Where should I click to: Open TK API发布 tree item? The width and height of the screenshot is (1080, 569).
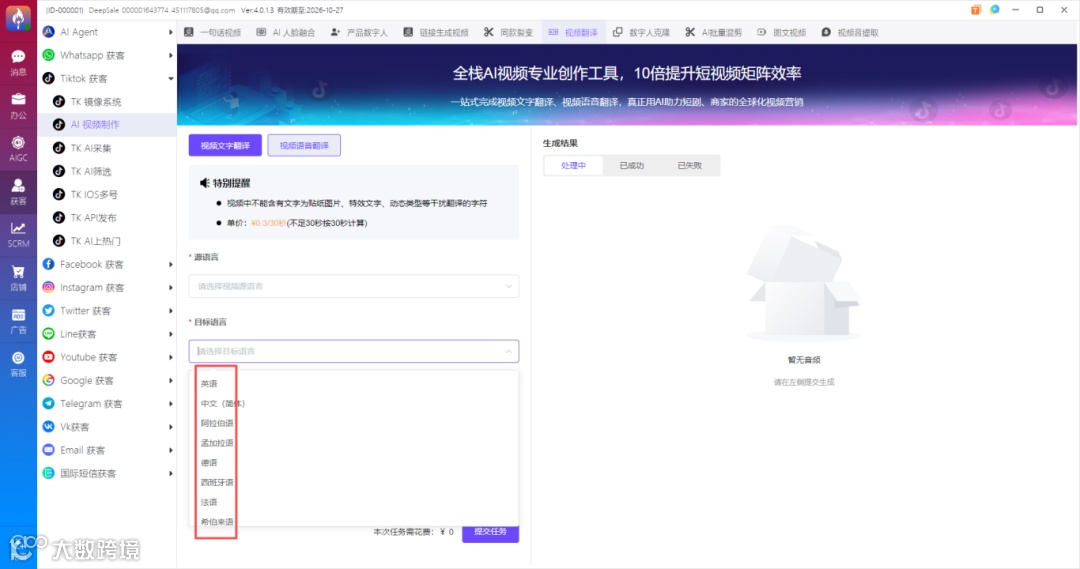click(93, 218)
